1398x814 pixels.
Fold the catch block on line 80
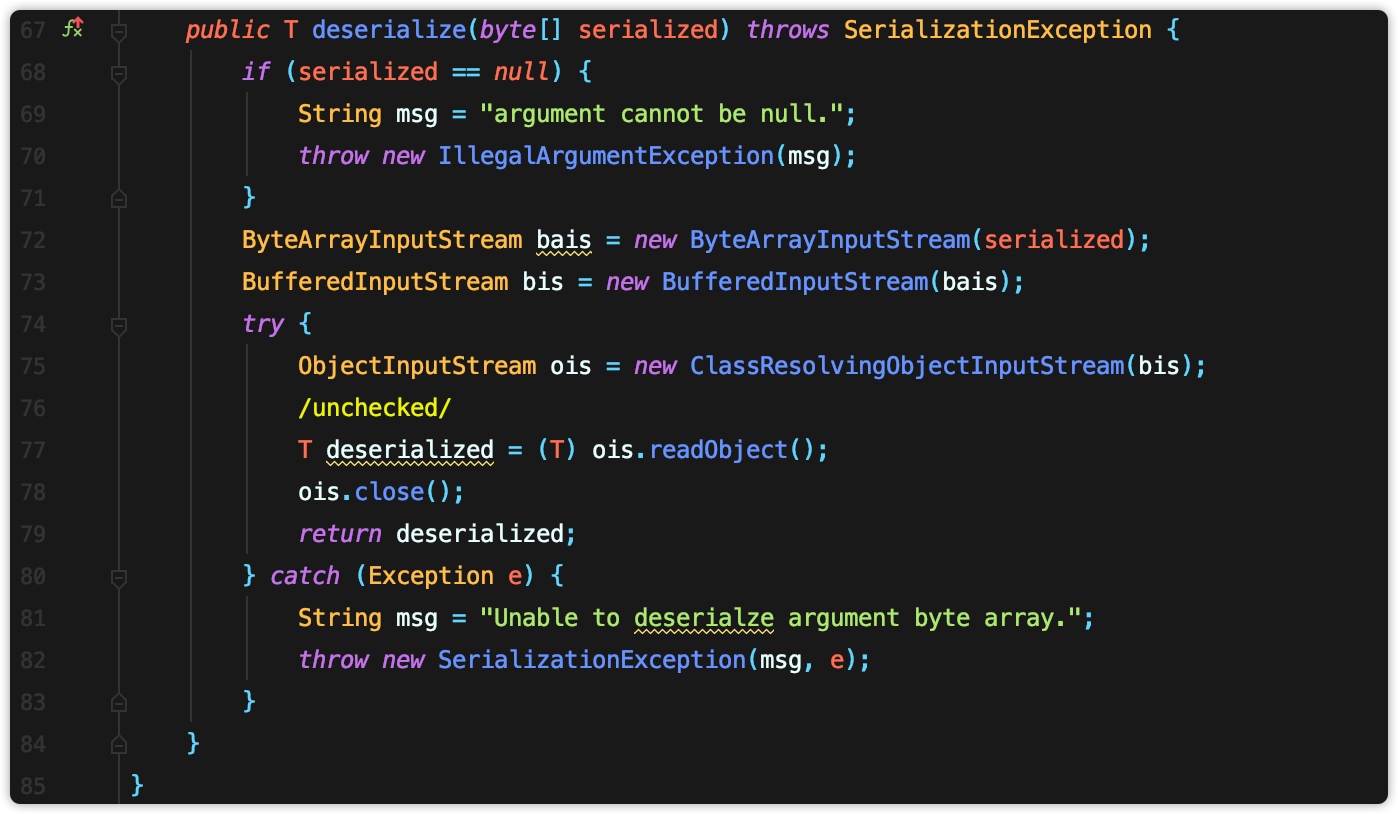tap(119, 576)
